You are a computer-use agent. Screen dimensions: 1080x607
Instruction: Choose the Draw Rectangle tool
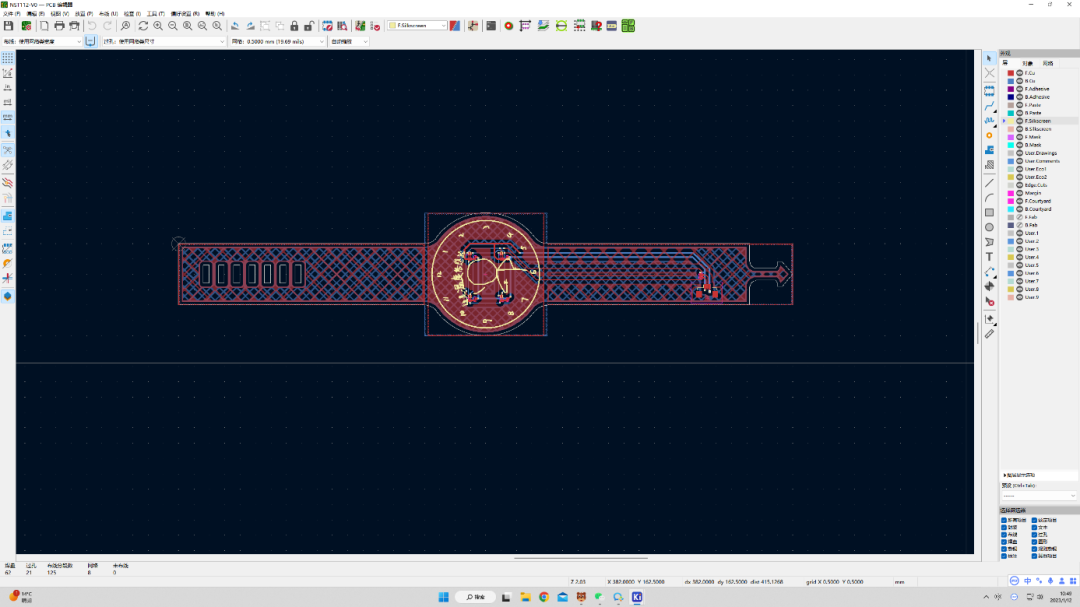point(989,212)
